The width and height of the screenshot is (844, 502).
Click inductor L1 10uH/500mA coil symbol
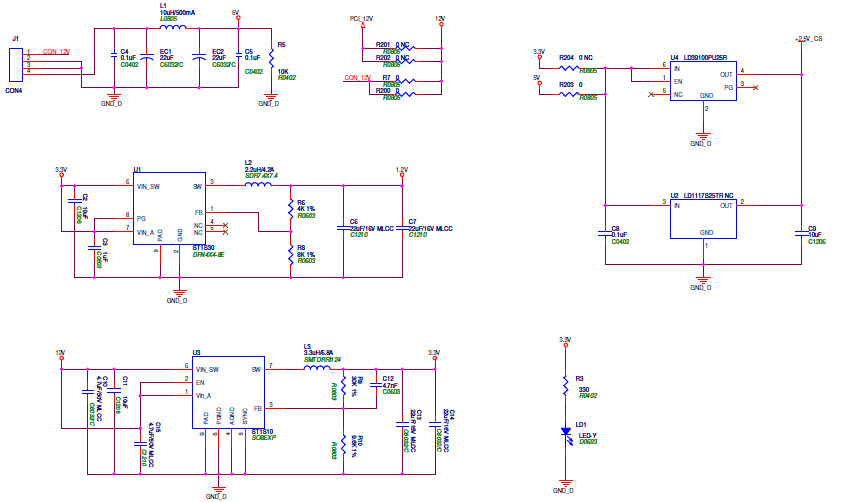point(172,27)
